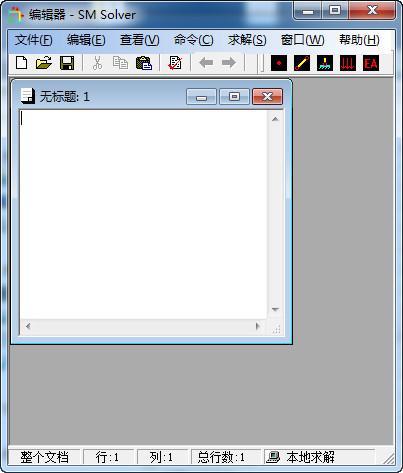Open the 窗口(W) menu
This screenshot has height=473, width=403.
302,40
